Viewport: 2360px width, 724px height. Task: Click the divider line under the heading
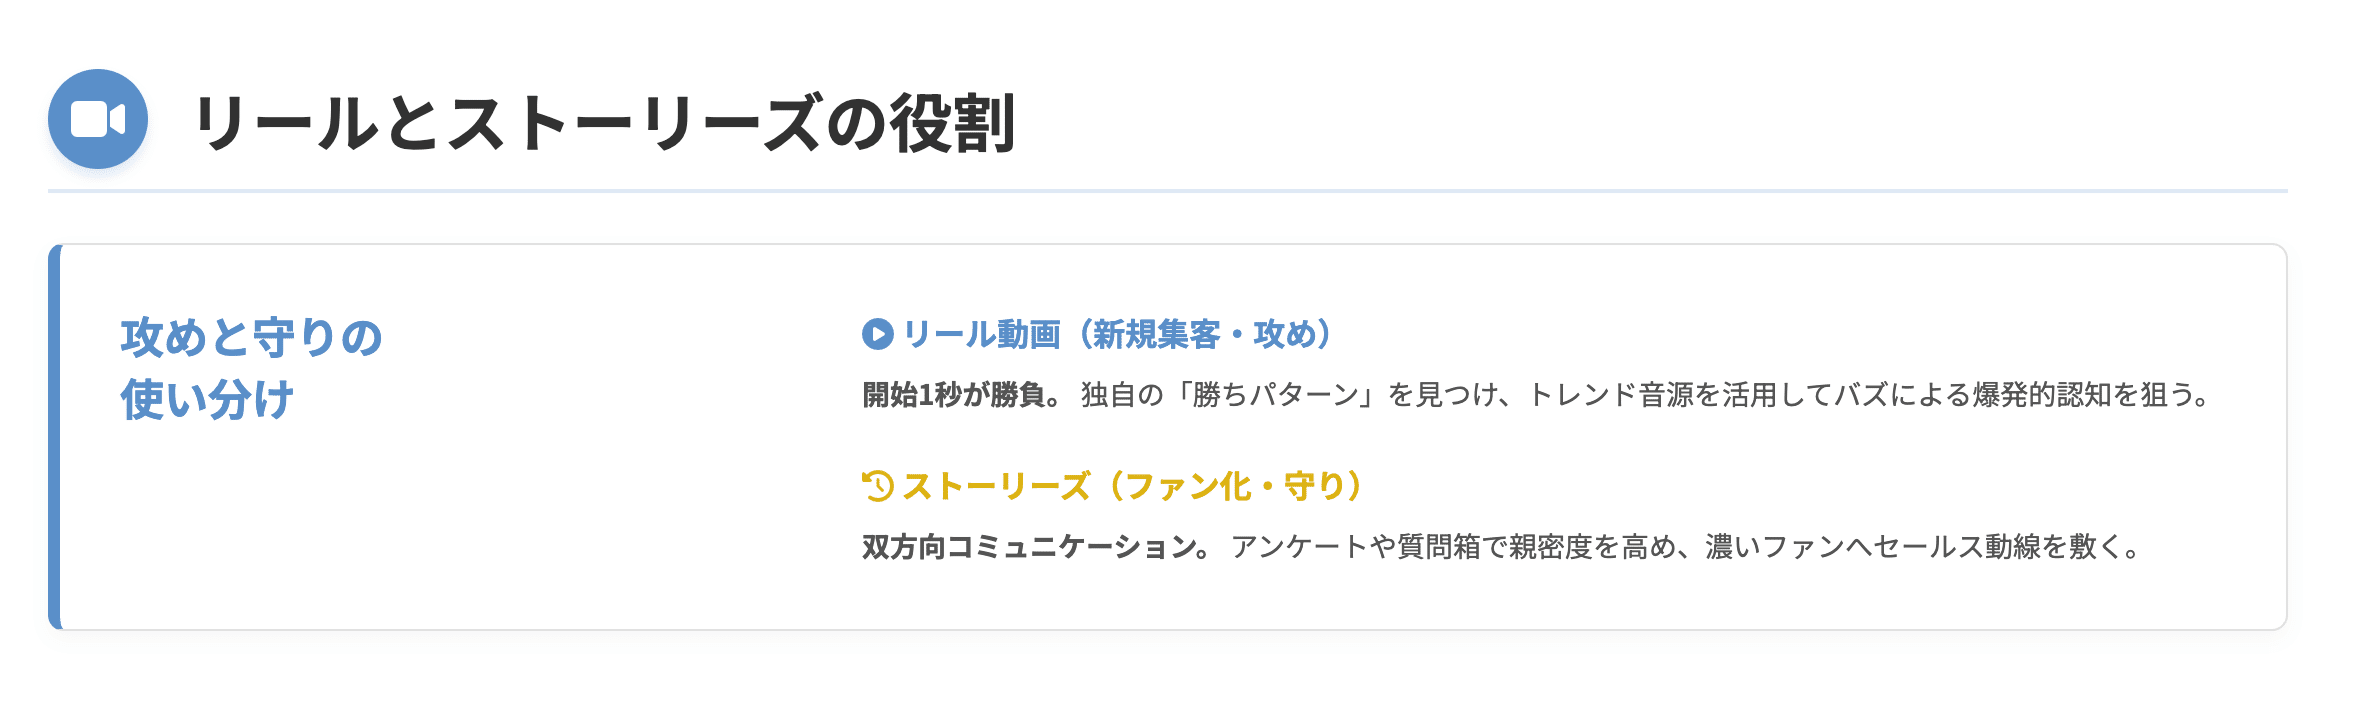[x=1168, y=190]
